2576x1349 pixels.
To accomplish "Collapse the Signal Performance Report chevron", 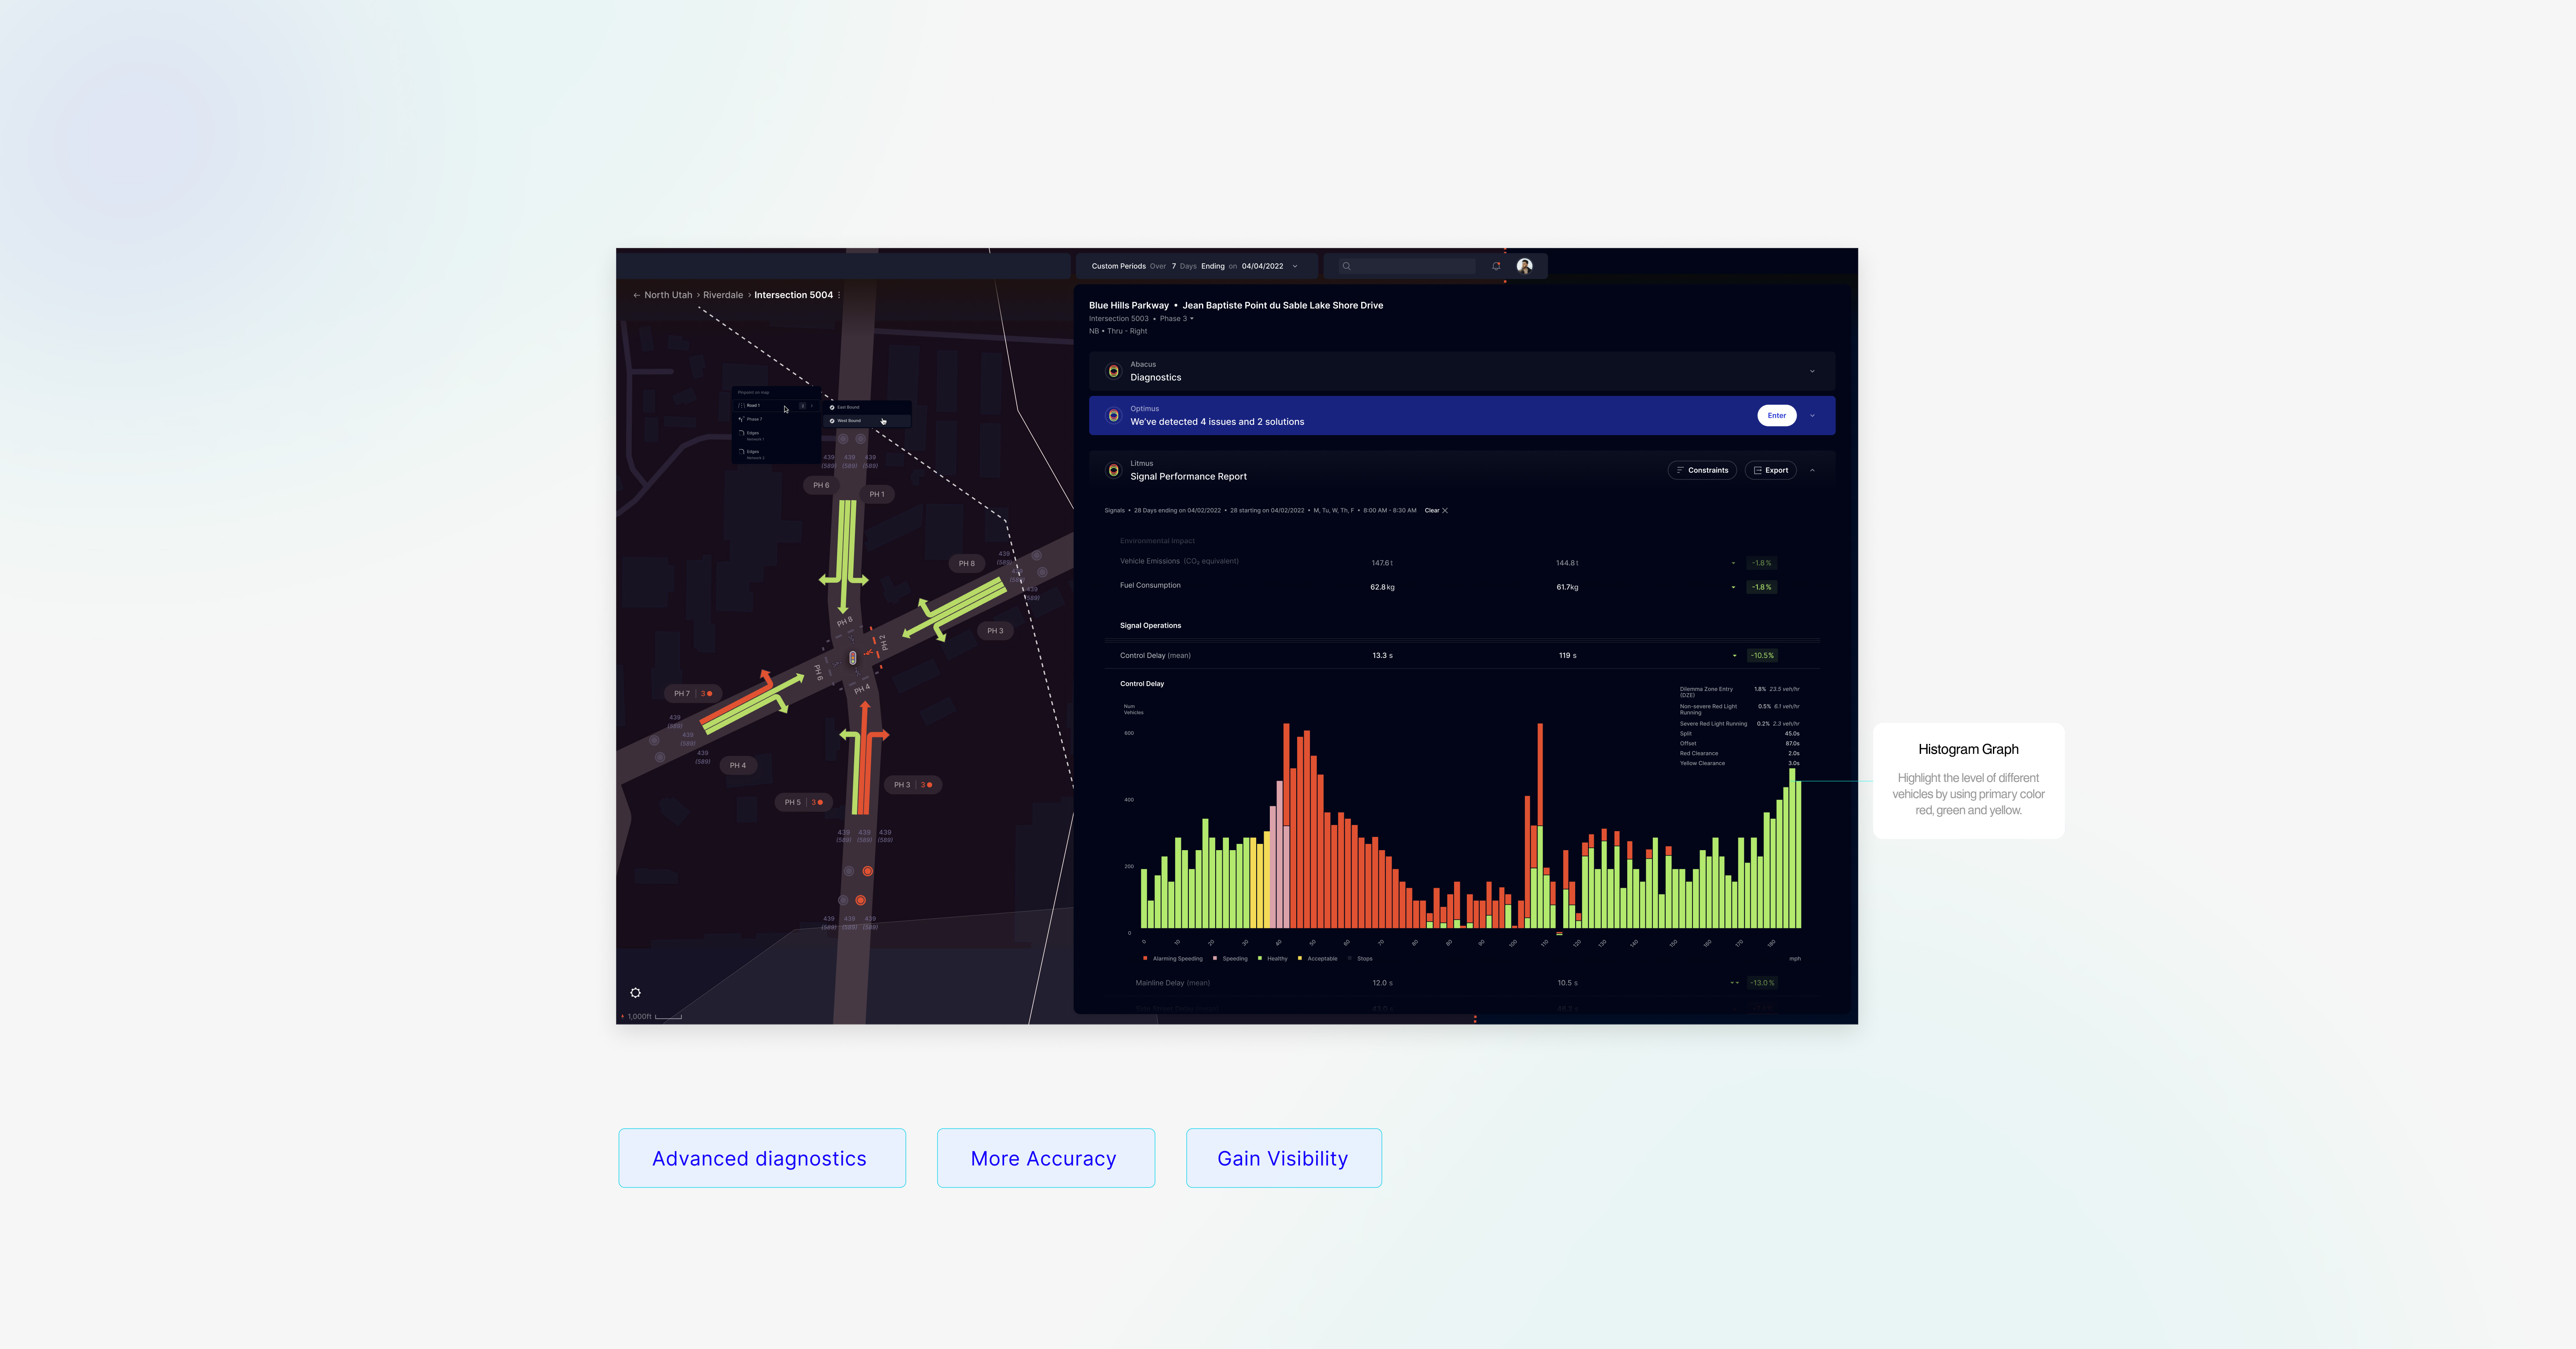I will point(1812,470).
